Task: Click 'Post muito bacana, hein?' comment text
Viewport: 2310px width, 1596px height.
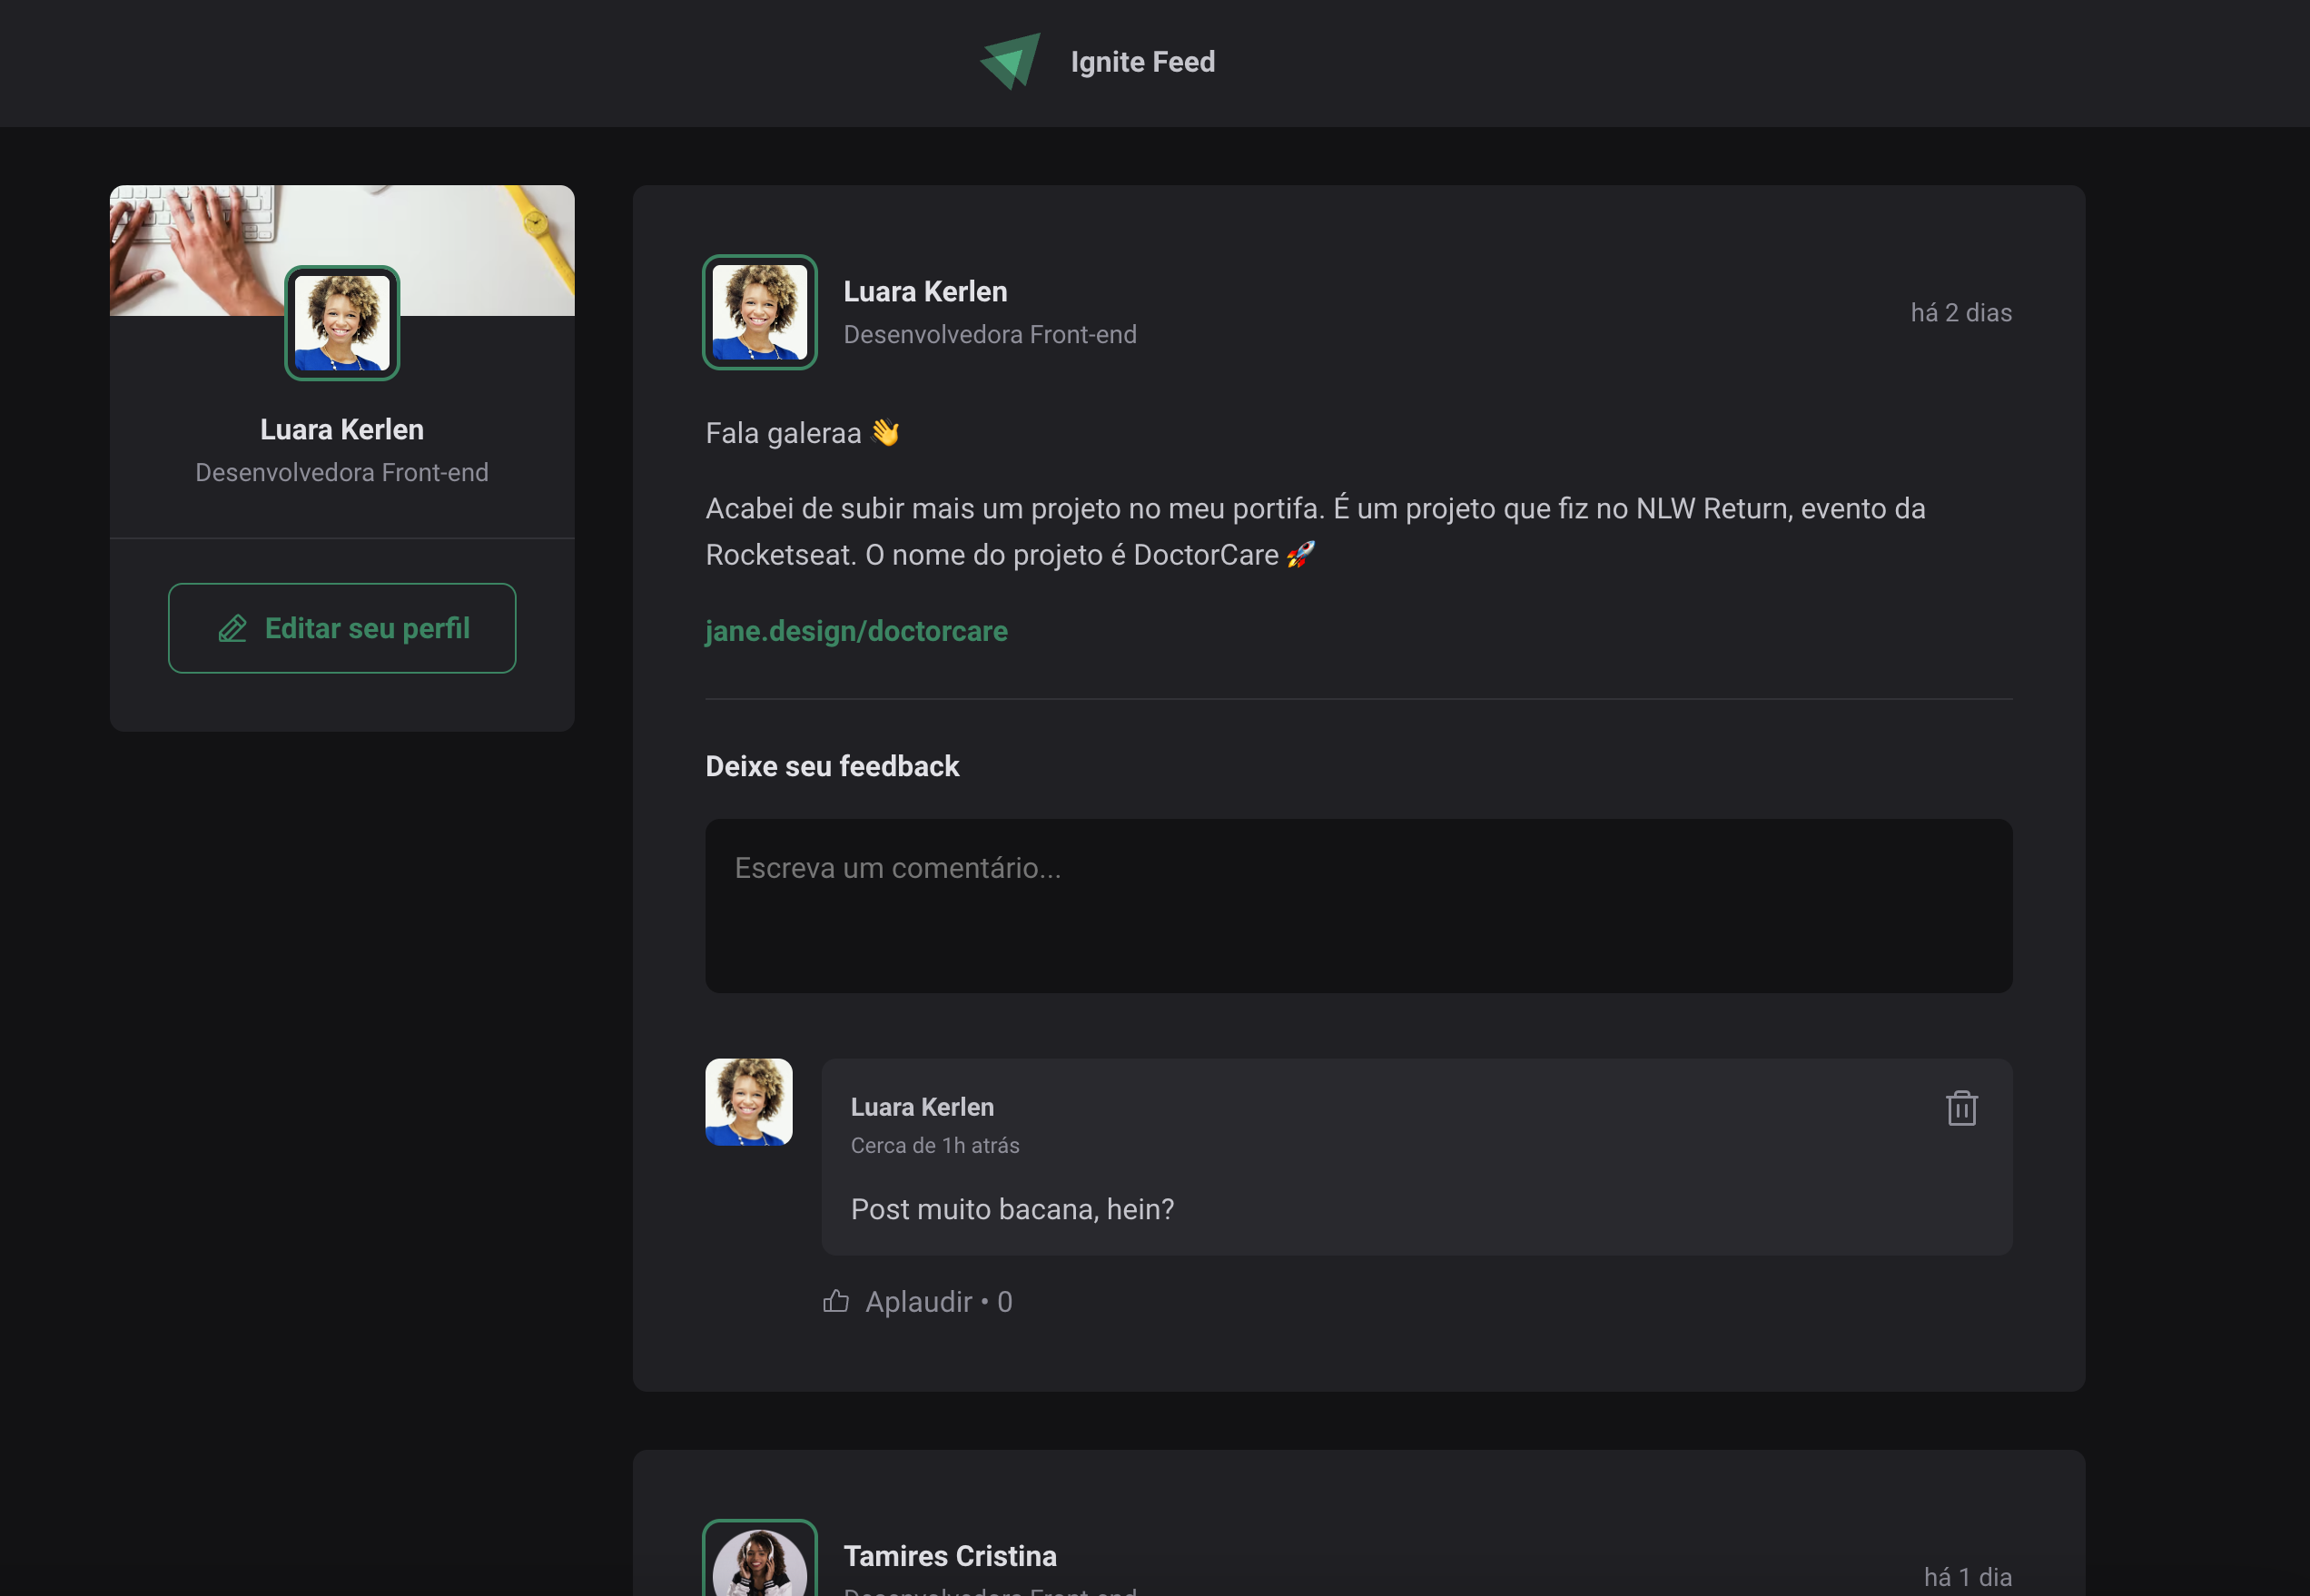Action: pyautogui.click(x=1012, y=1209)
